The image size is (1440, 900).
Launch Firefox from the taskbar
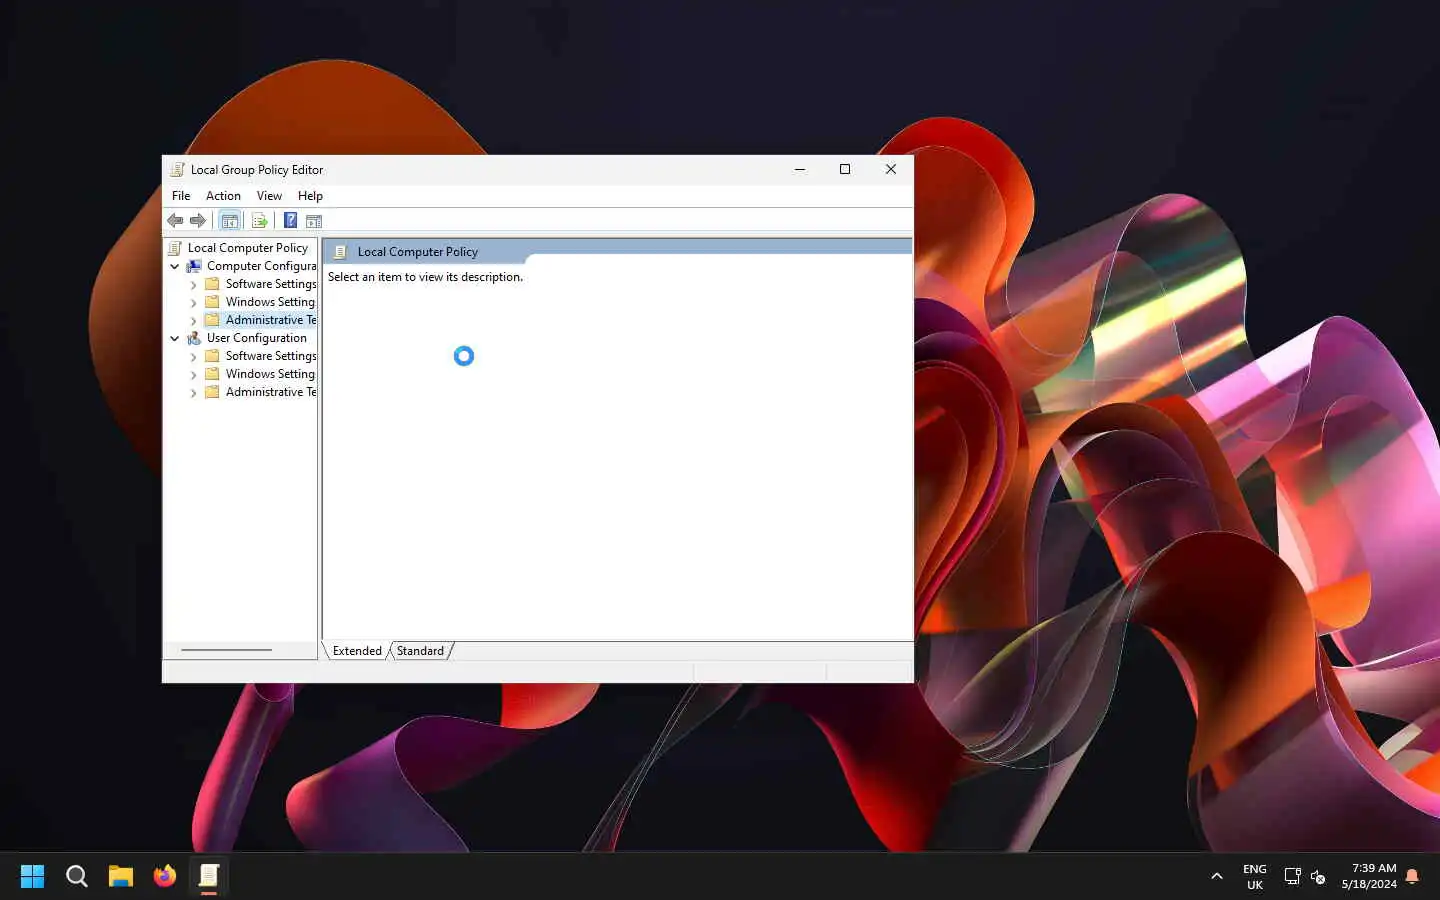tap(165, 876)
